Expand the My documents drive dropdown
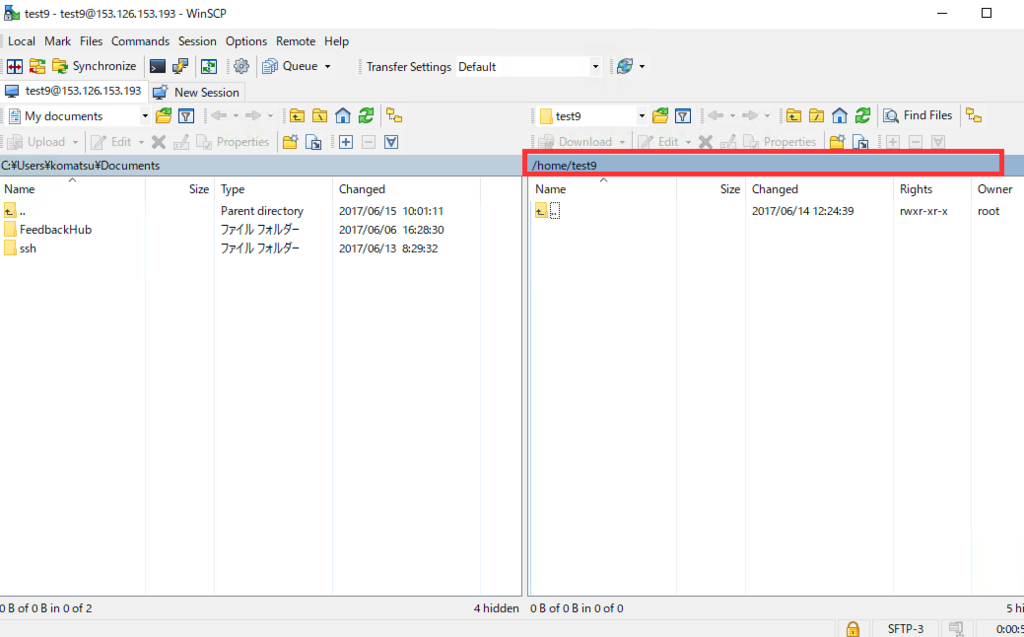The width and height of the screenshot is (1024, 637). 144,116
